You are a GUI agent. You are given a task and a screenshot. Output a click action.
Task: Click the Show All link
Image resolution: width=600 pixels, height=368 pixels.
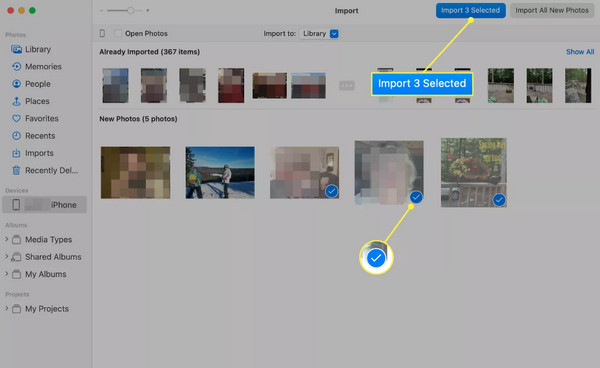click(x=580, y=52)
